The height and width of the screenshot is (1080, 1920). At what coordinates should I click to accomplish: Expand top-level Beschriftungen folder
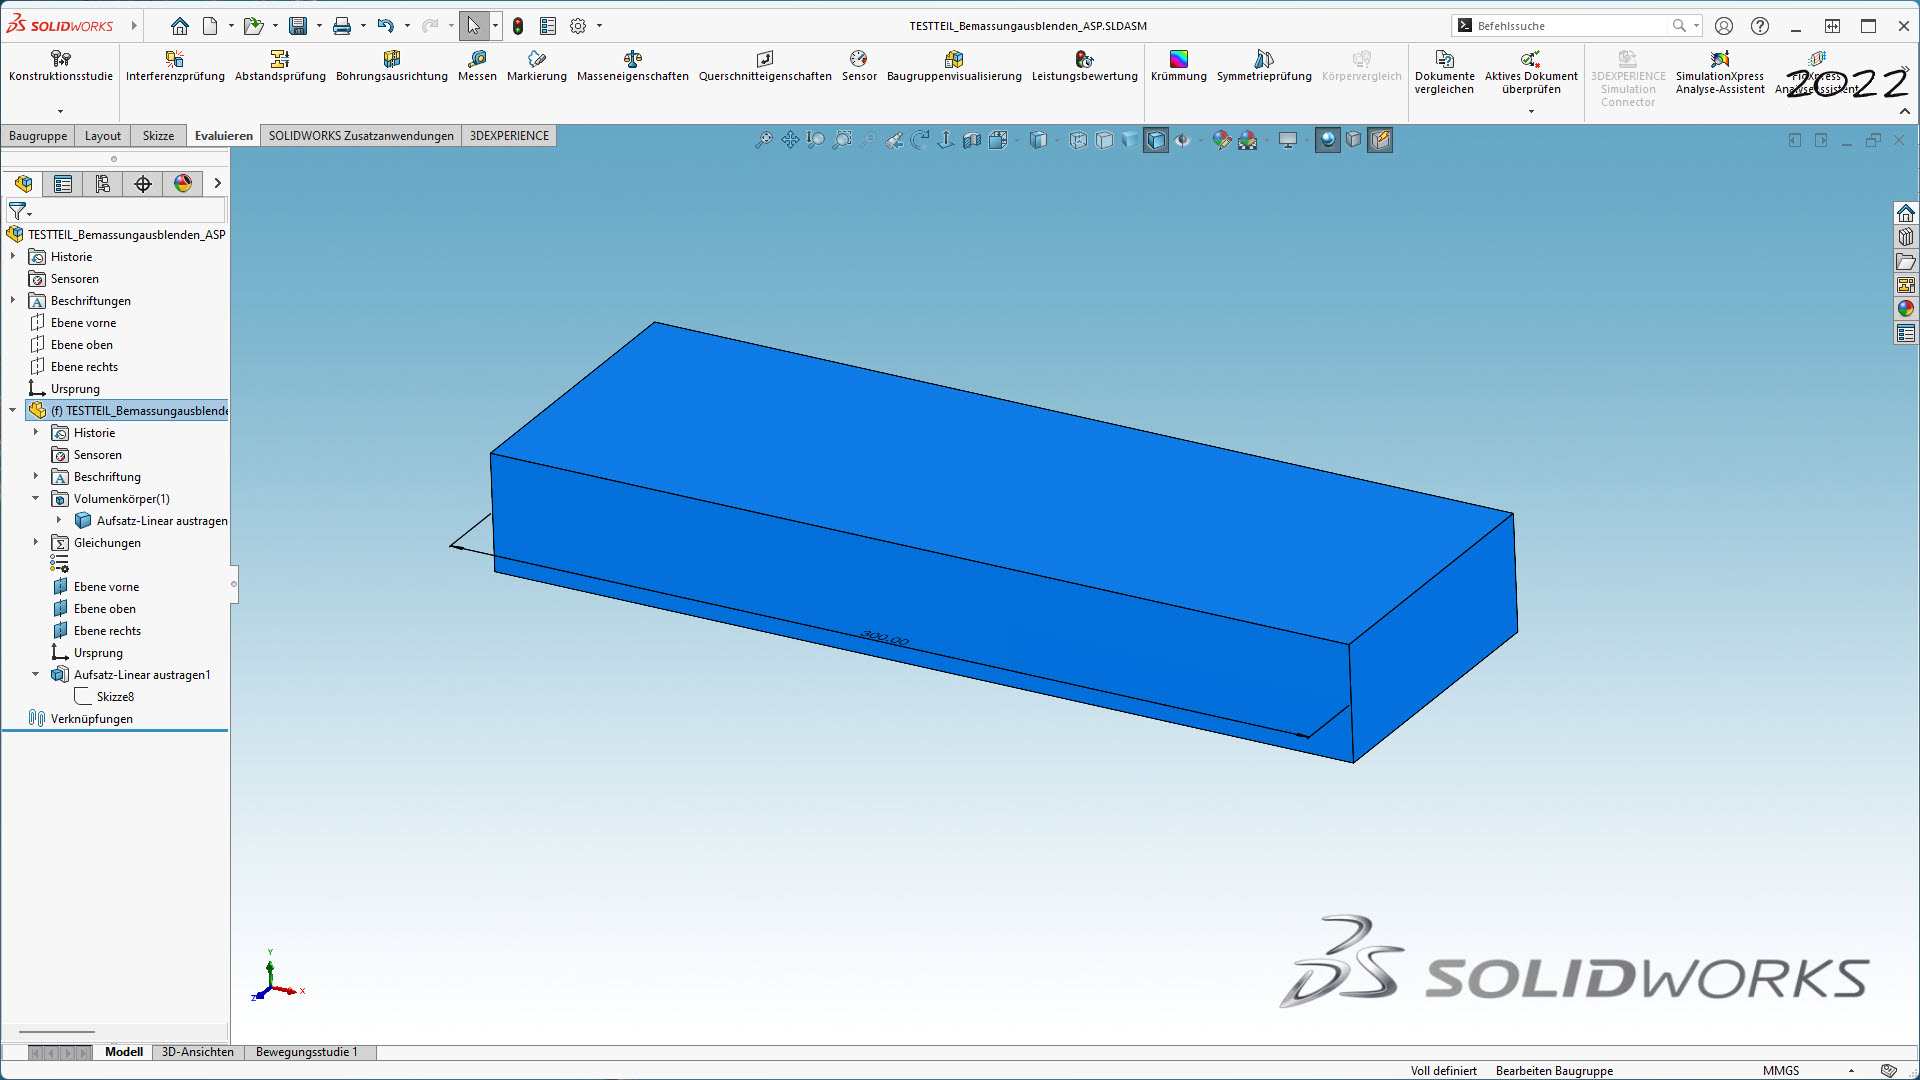[x=13, y=301]
